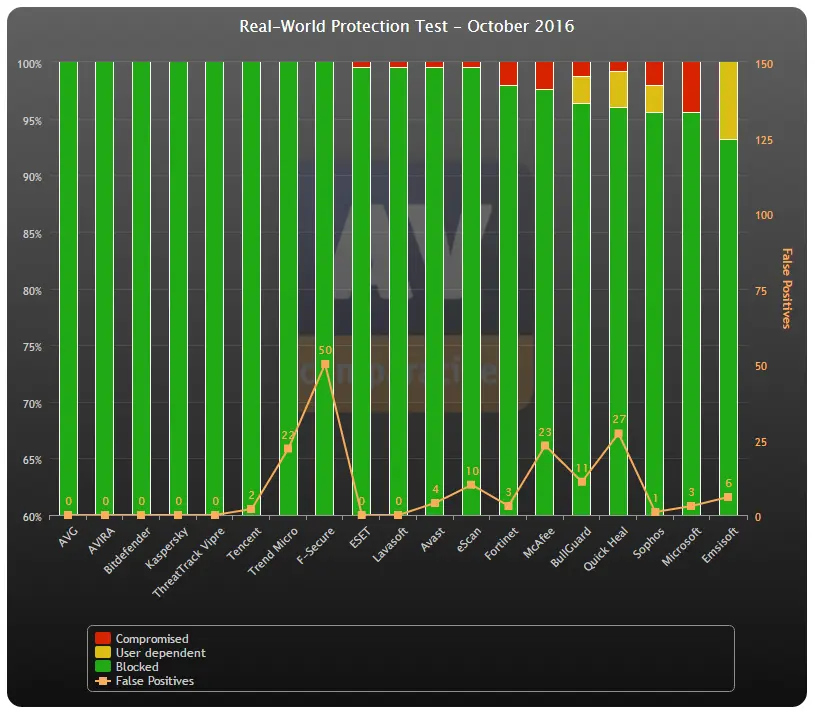The height and width of the screenshot is (718, 815).
Task: Click the Lavasoft x-axis label
Action: (390, 544)
